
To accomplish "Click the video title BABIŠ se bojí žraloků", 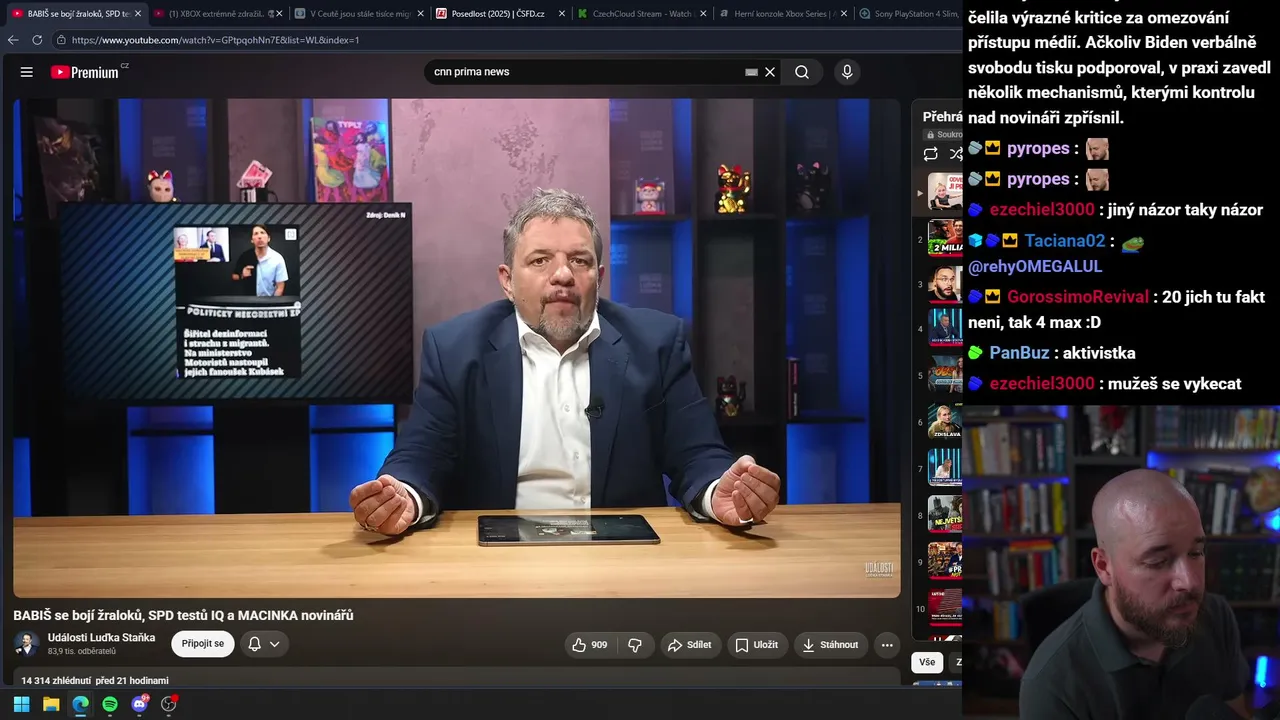I will tap(183, 615).
